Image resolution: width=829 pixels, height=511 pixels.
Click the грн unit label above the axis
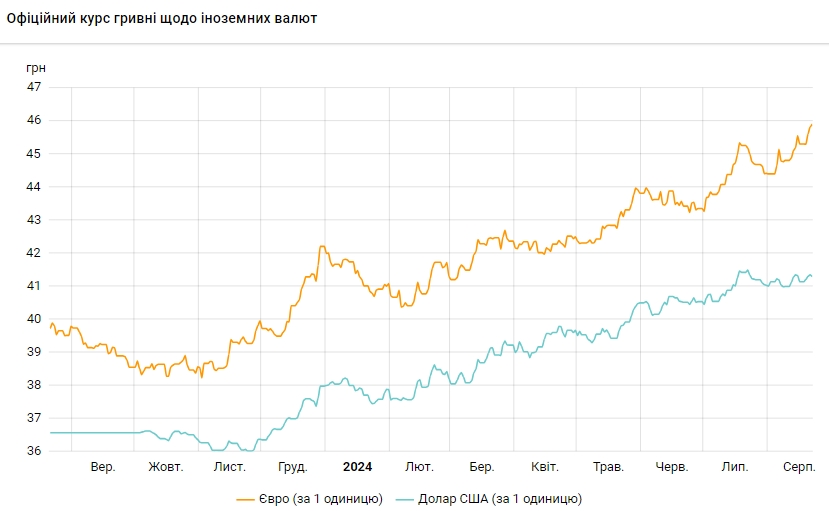coord(35,68)
